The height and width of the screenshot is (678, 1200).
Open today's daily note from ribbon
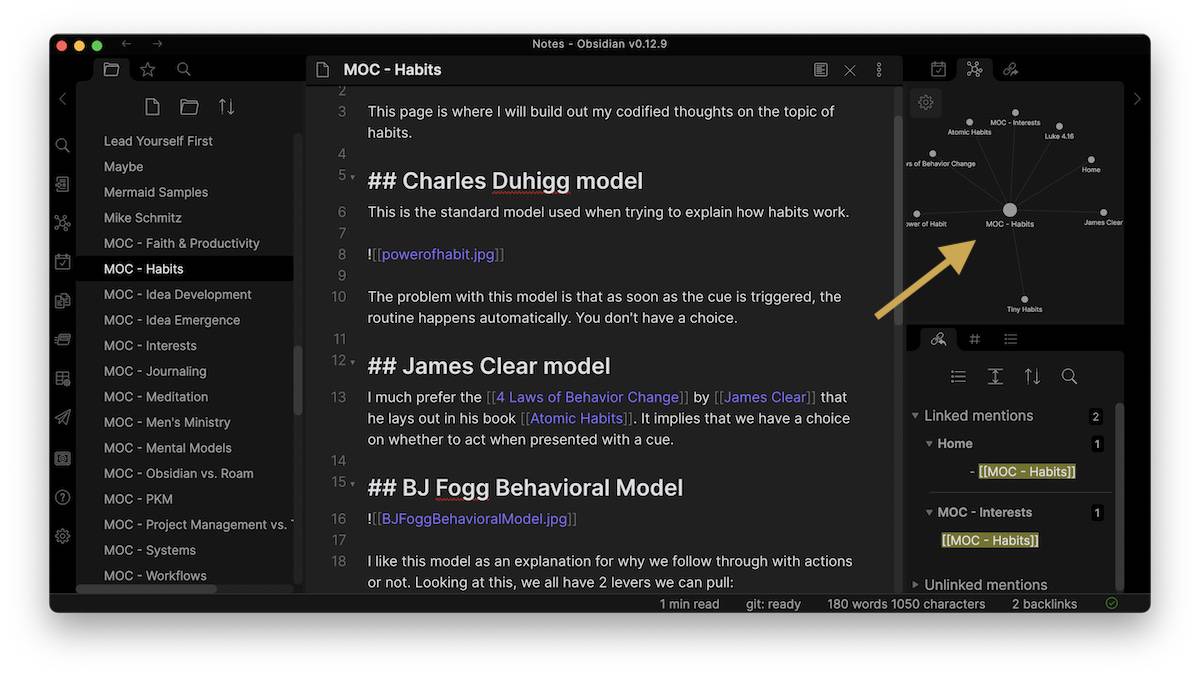(x=63, y=262)
